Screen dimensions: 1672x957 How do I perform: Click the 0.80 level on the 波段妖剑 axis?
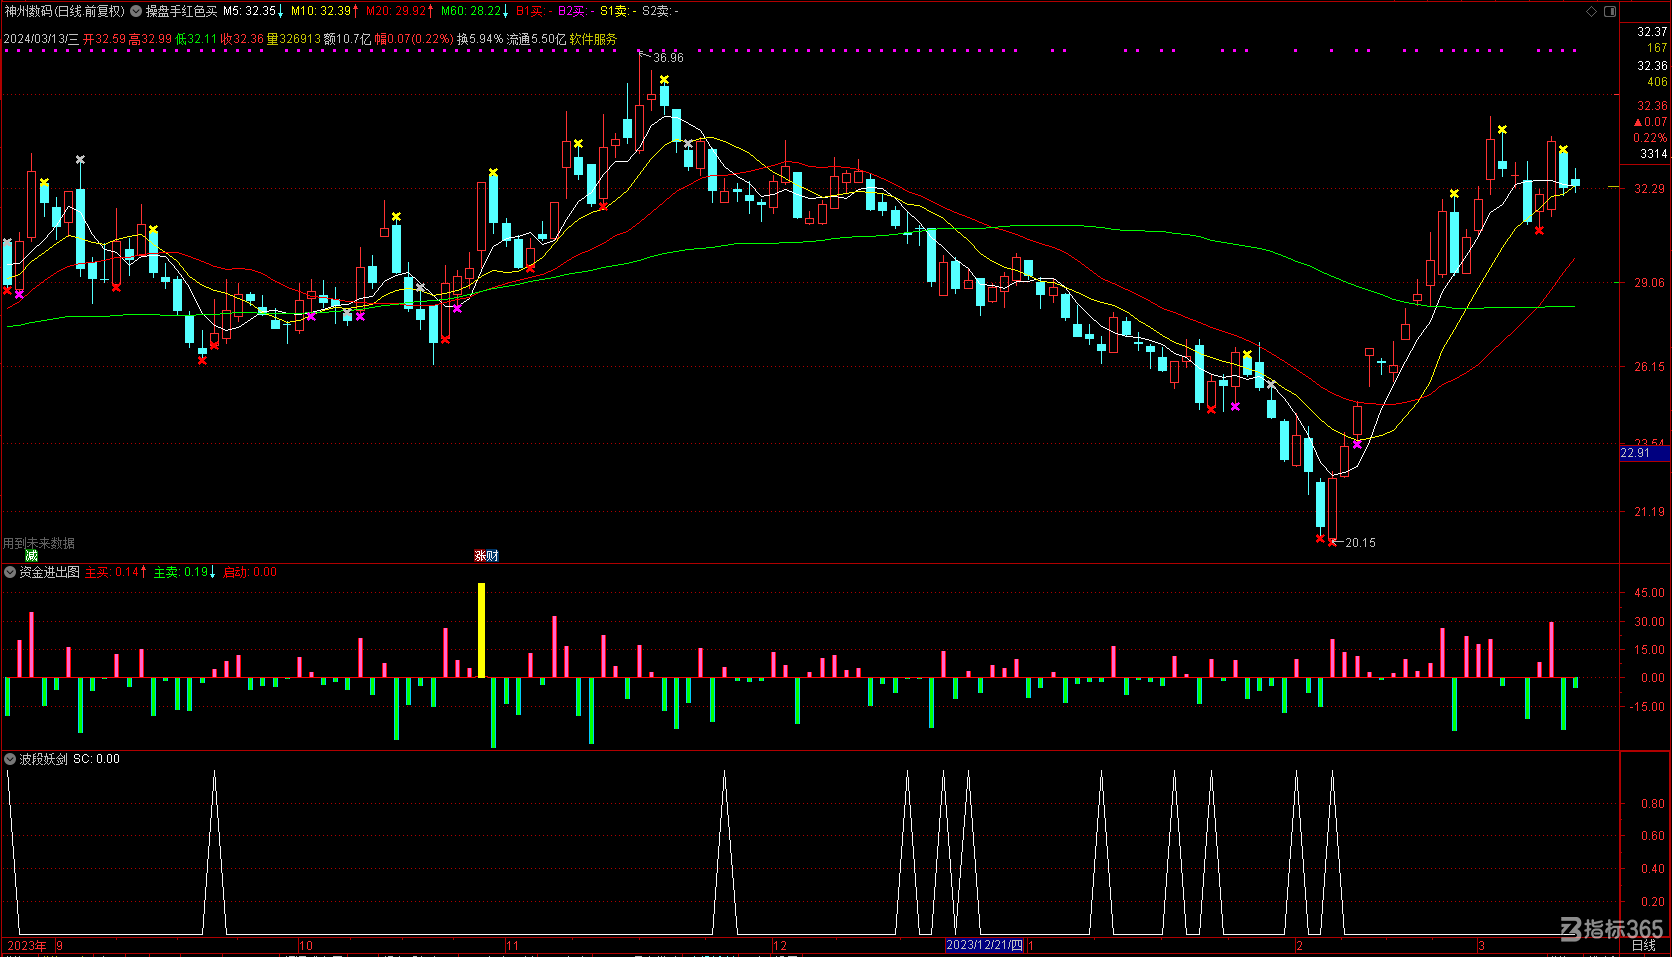click(x=1653, y=804)
